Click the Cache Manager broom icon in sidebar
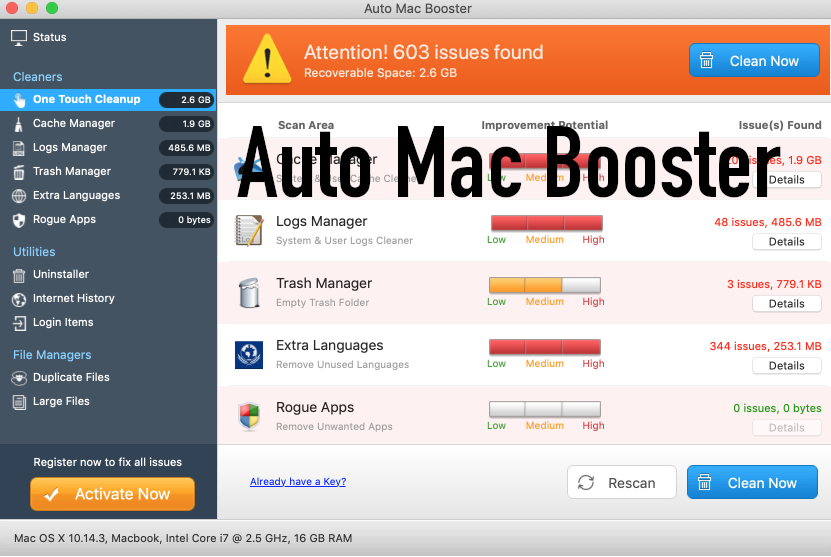 click(19, 124)
